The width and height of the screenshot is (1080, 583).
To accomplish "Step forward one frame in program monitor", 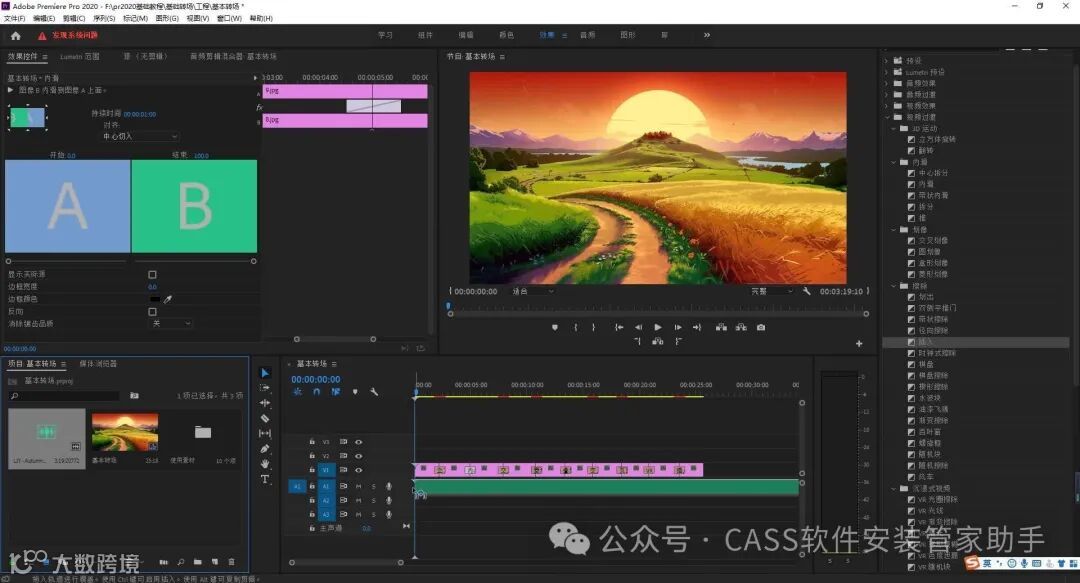I will 678,327.
